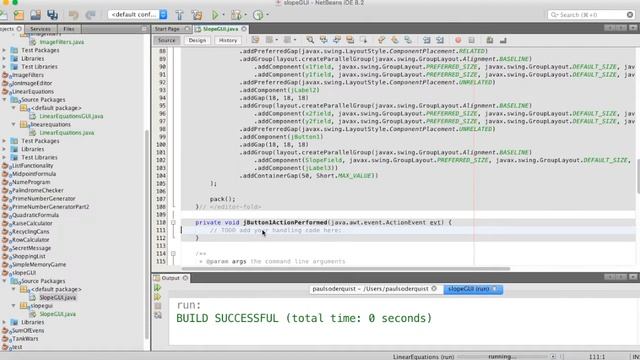Viewport: 640px width, 360px height.
Task: Expand Libraries under slopeGUI project
Action: [x=4, y=322]
